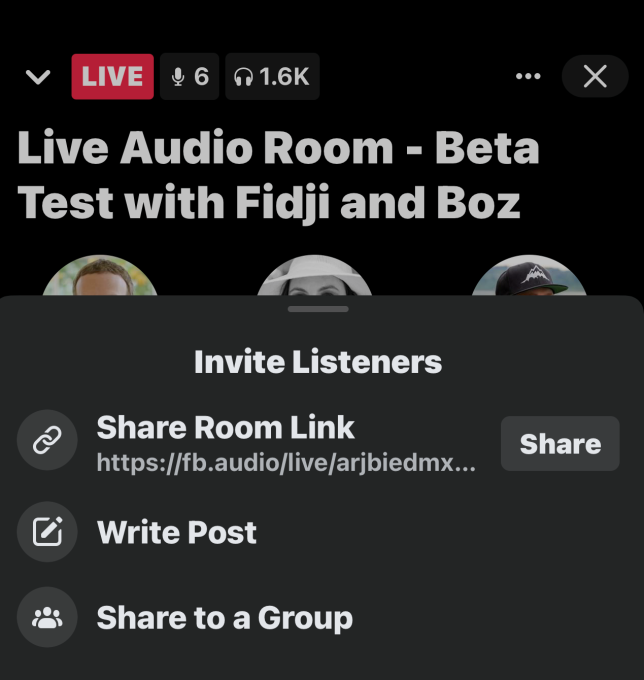Click the Write Post pencil icon
Viewport: 644px width, 680px height.
point(47,532)
